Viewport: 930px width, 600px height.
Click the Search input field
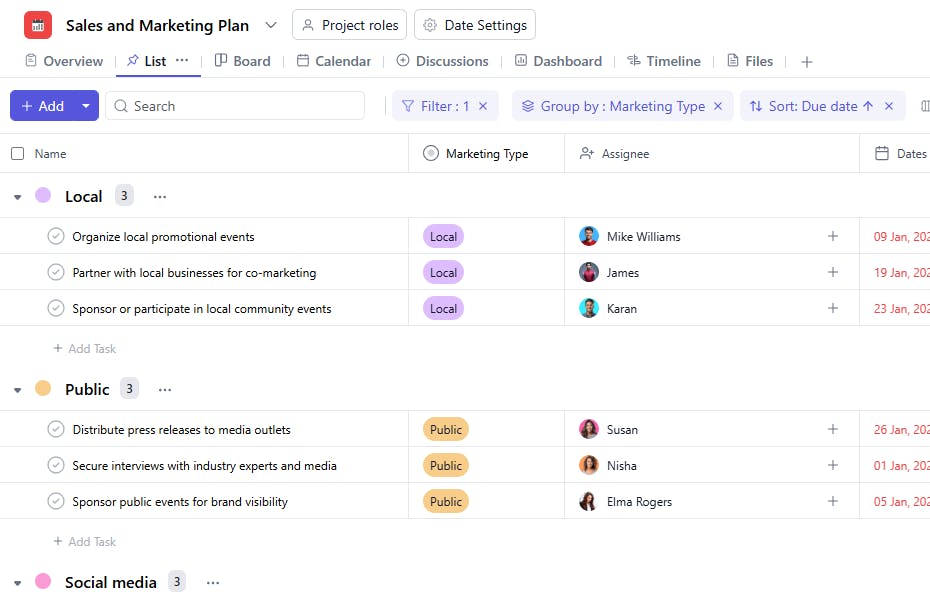(240, 106)
